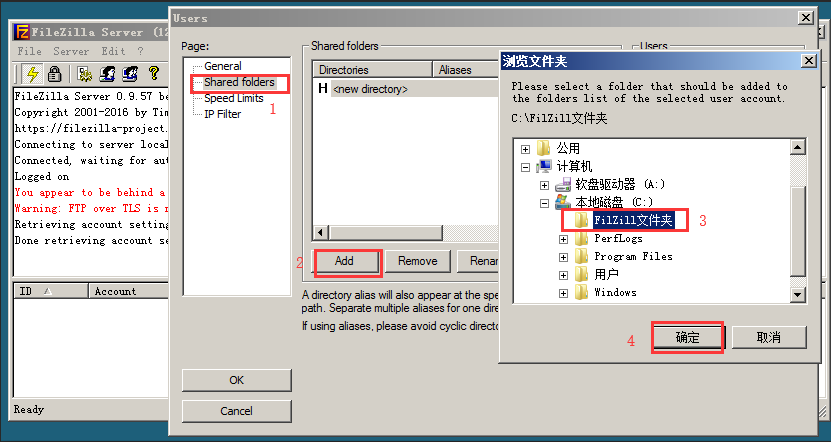Switch to the Speed Limits page
This screenshot has height=442, width=831.
(x=234, y=98)
